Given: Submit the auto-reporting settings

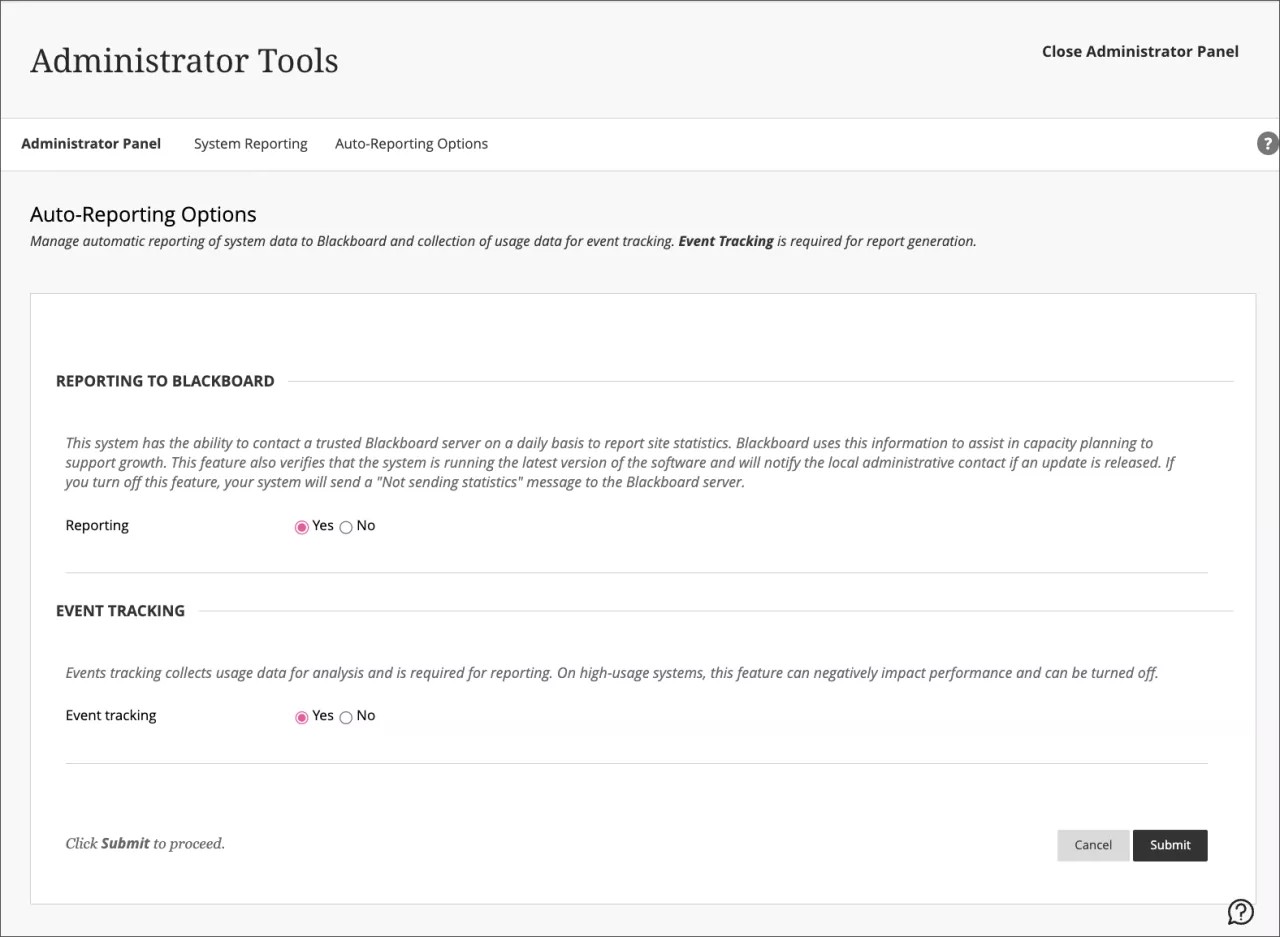Looking at the screenshot, I should pos(1170,845).
